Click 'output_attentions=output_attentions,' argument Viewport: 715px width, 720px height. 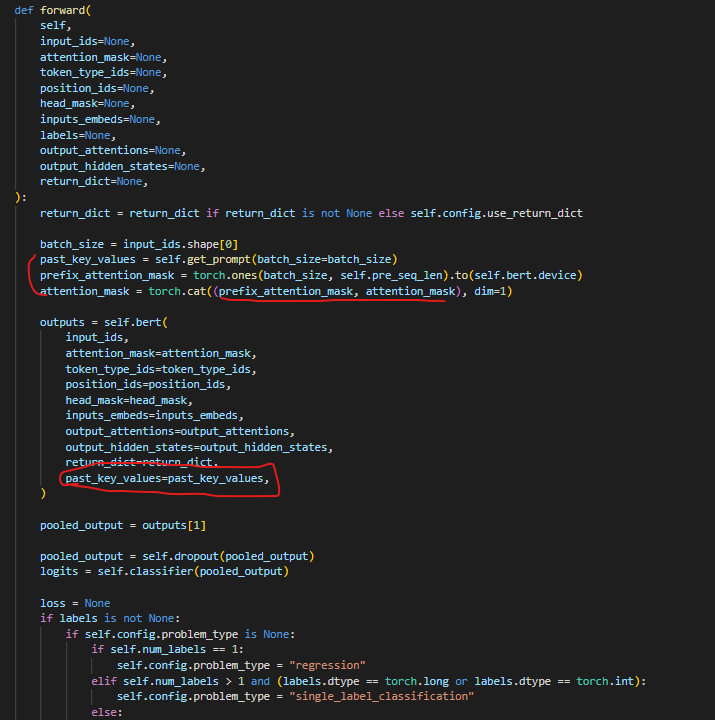point(180,432)
